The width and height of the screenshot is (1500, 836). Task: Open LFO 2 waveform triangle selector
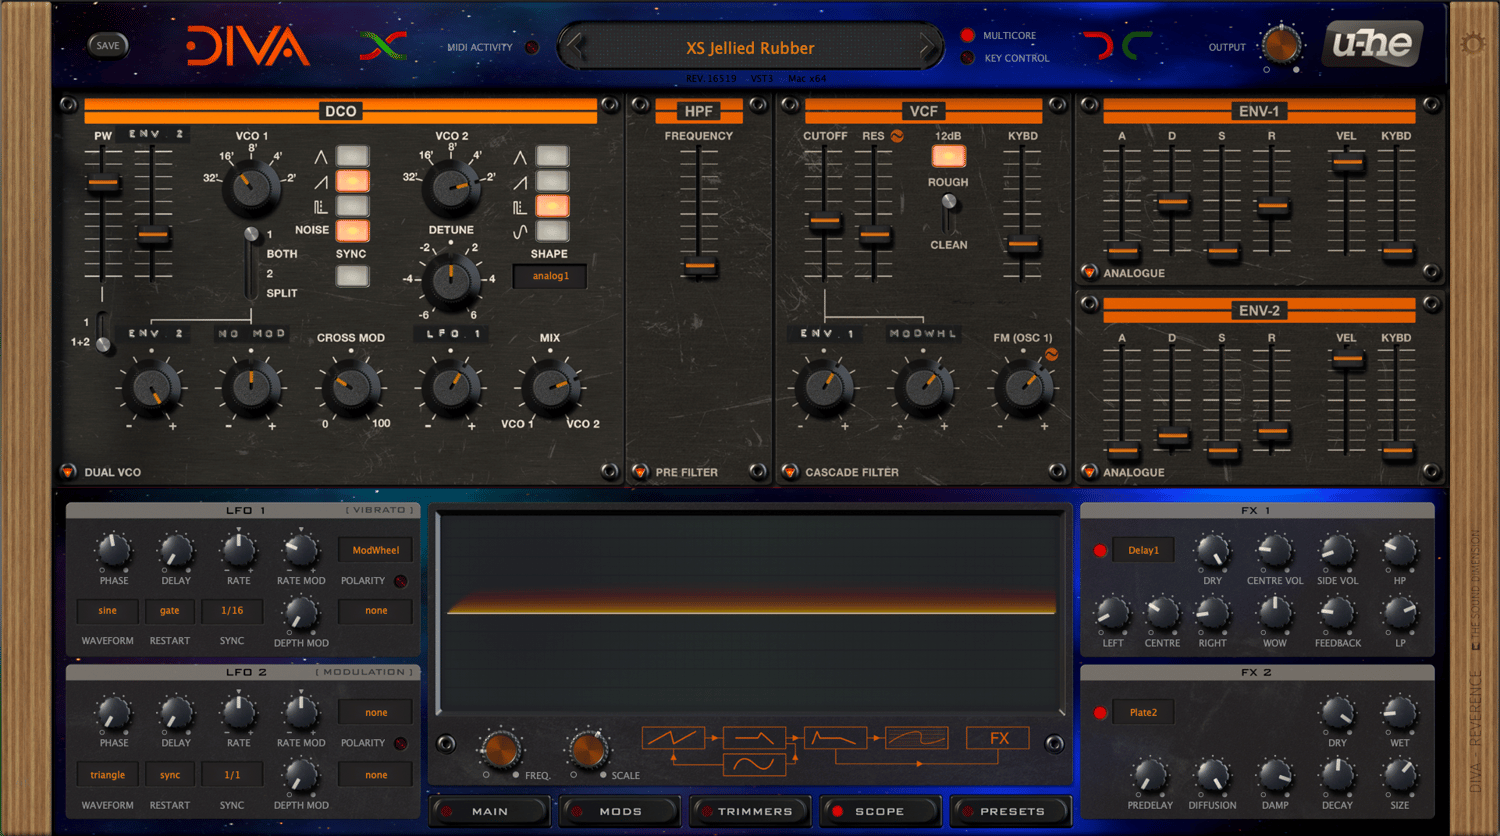click(107, 775)
